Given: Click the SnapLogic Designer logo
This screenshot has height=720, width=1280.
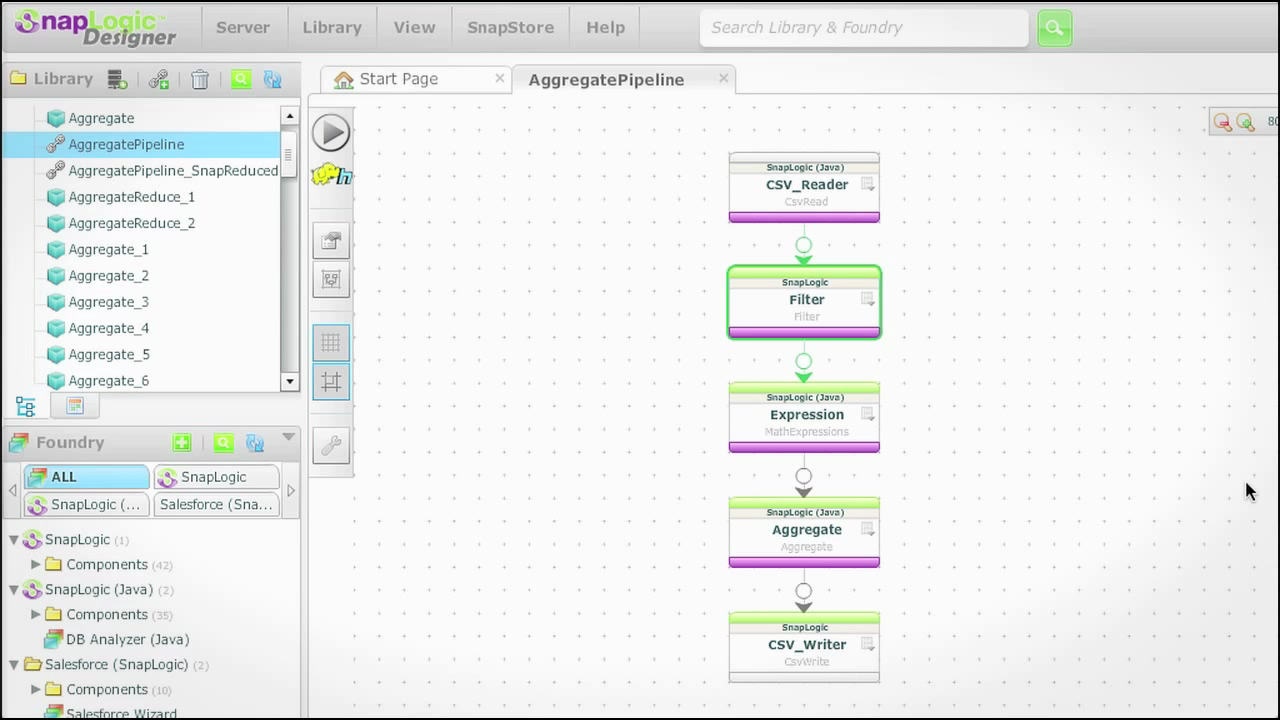Looking at the screenshot, I should click(95, 28).
